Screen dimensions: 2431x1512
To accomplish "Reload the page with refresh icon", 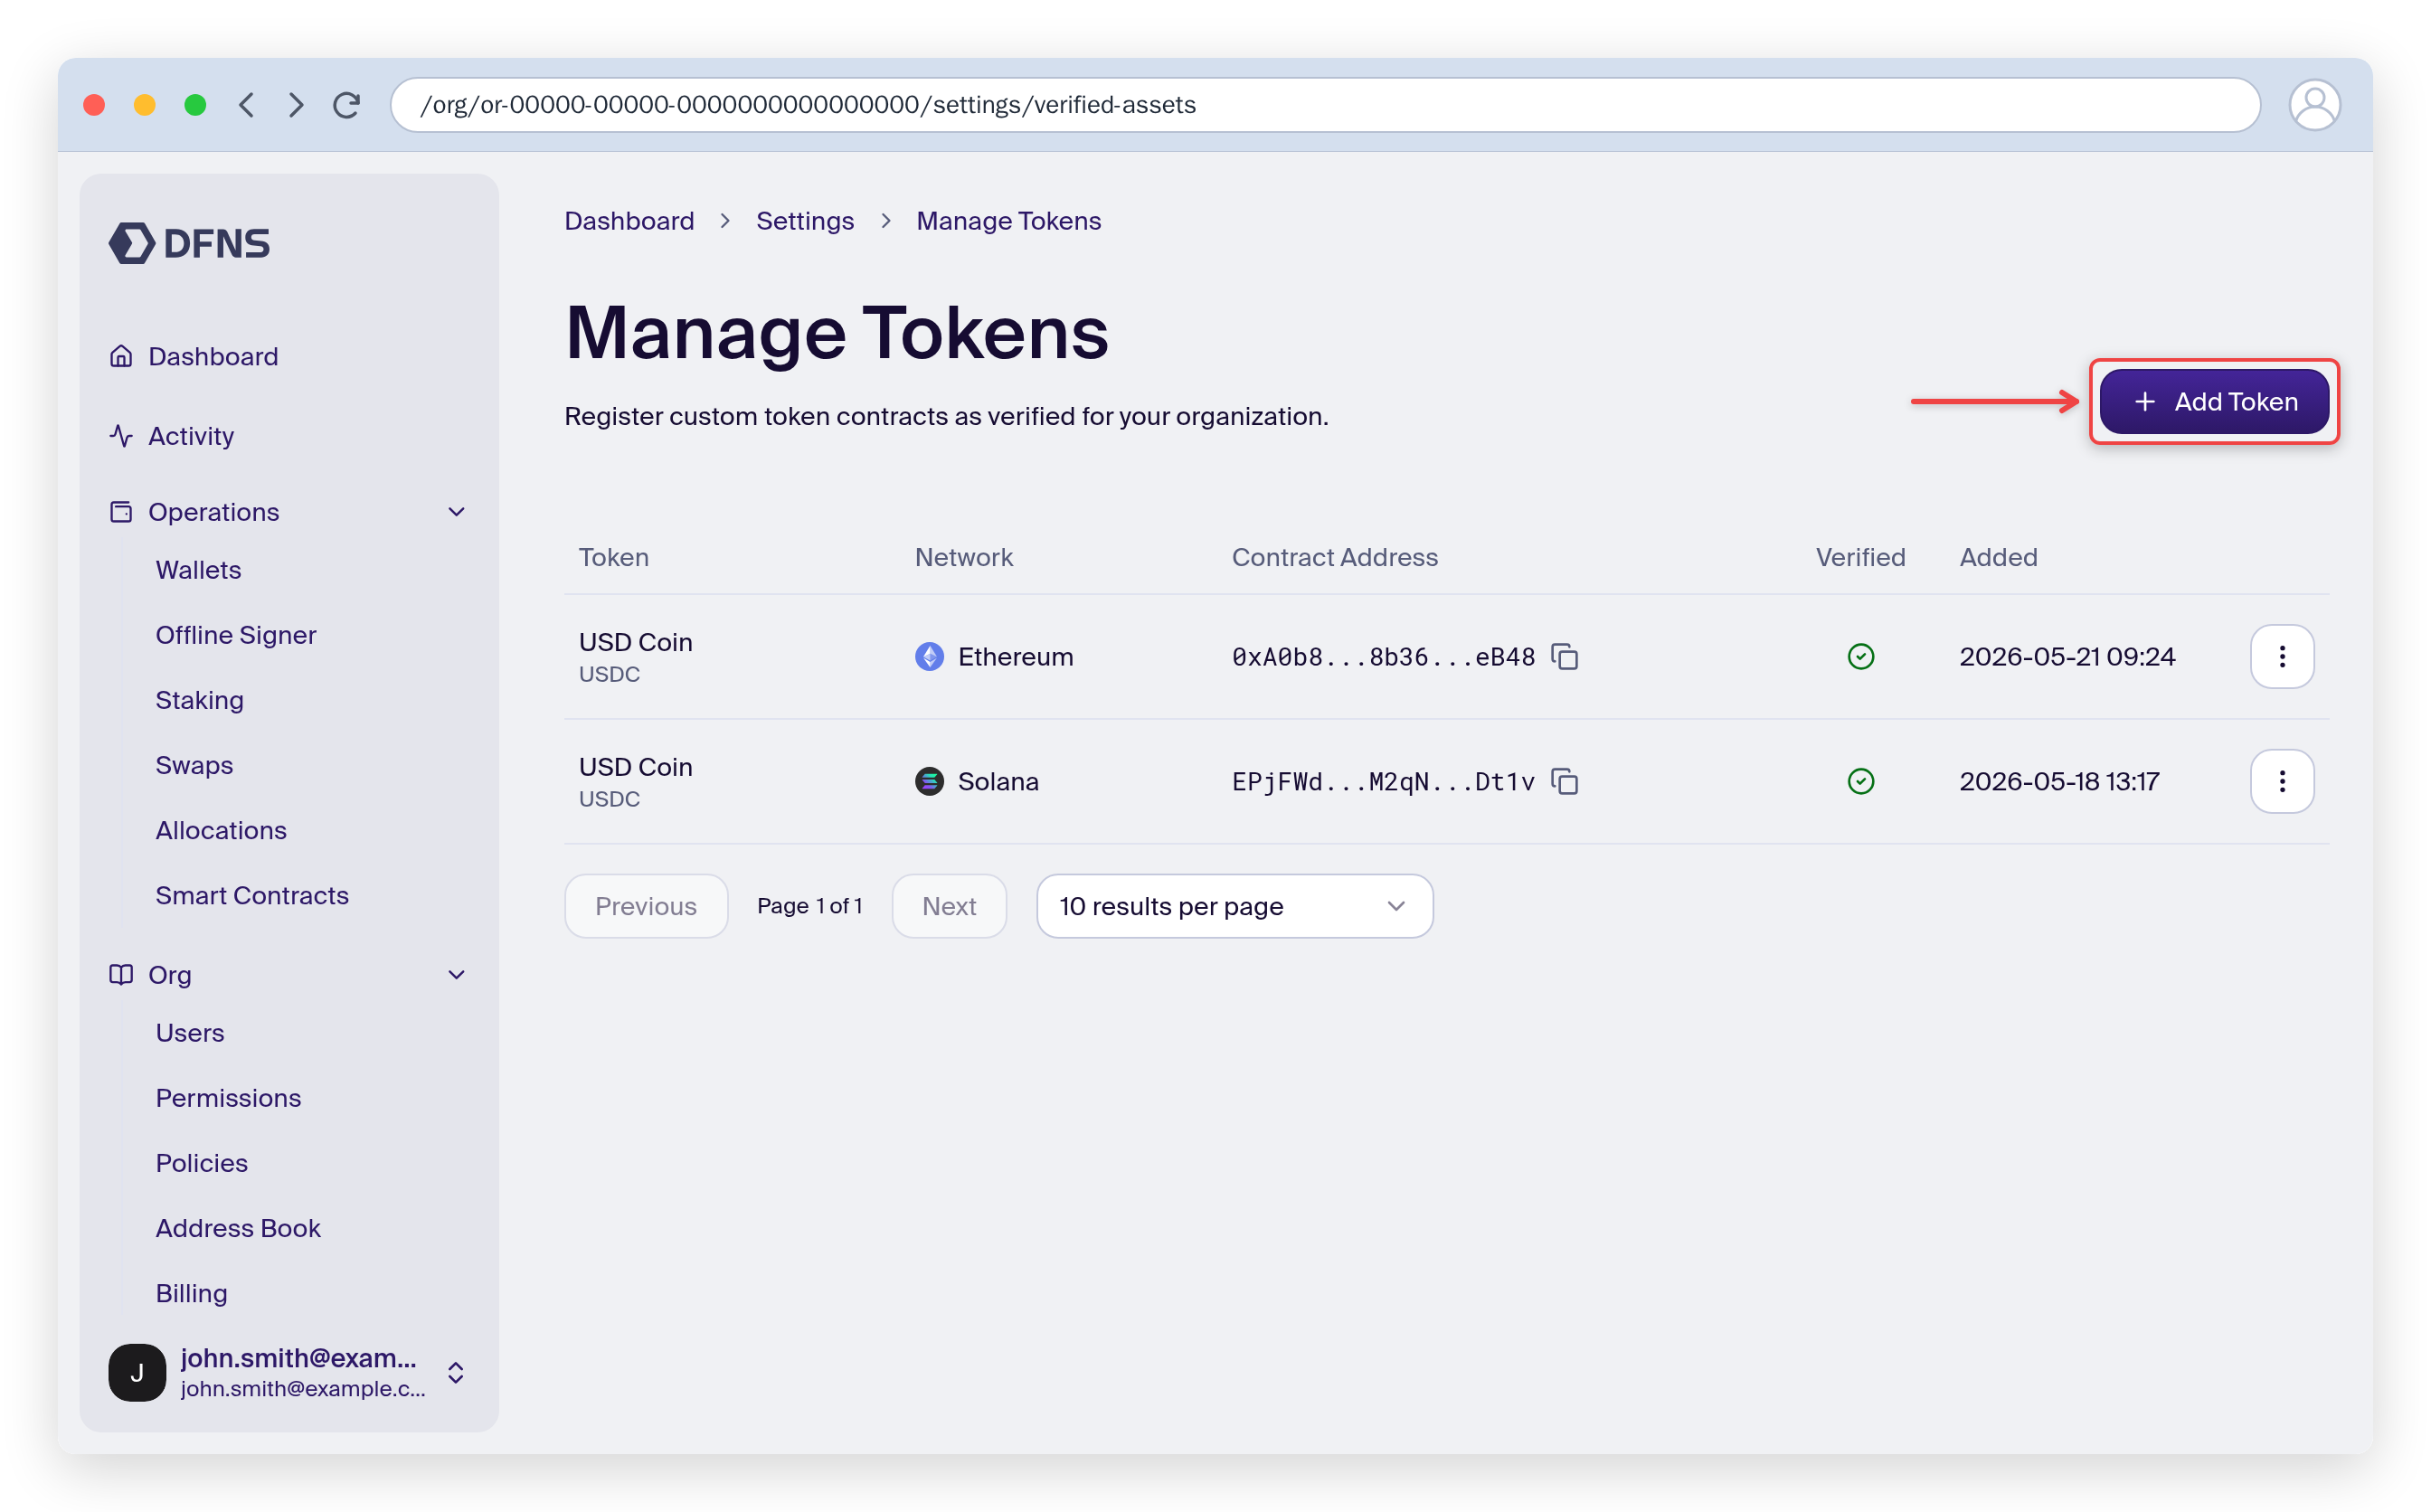I will pyautogui.click(x=346, y=105).
